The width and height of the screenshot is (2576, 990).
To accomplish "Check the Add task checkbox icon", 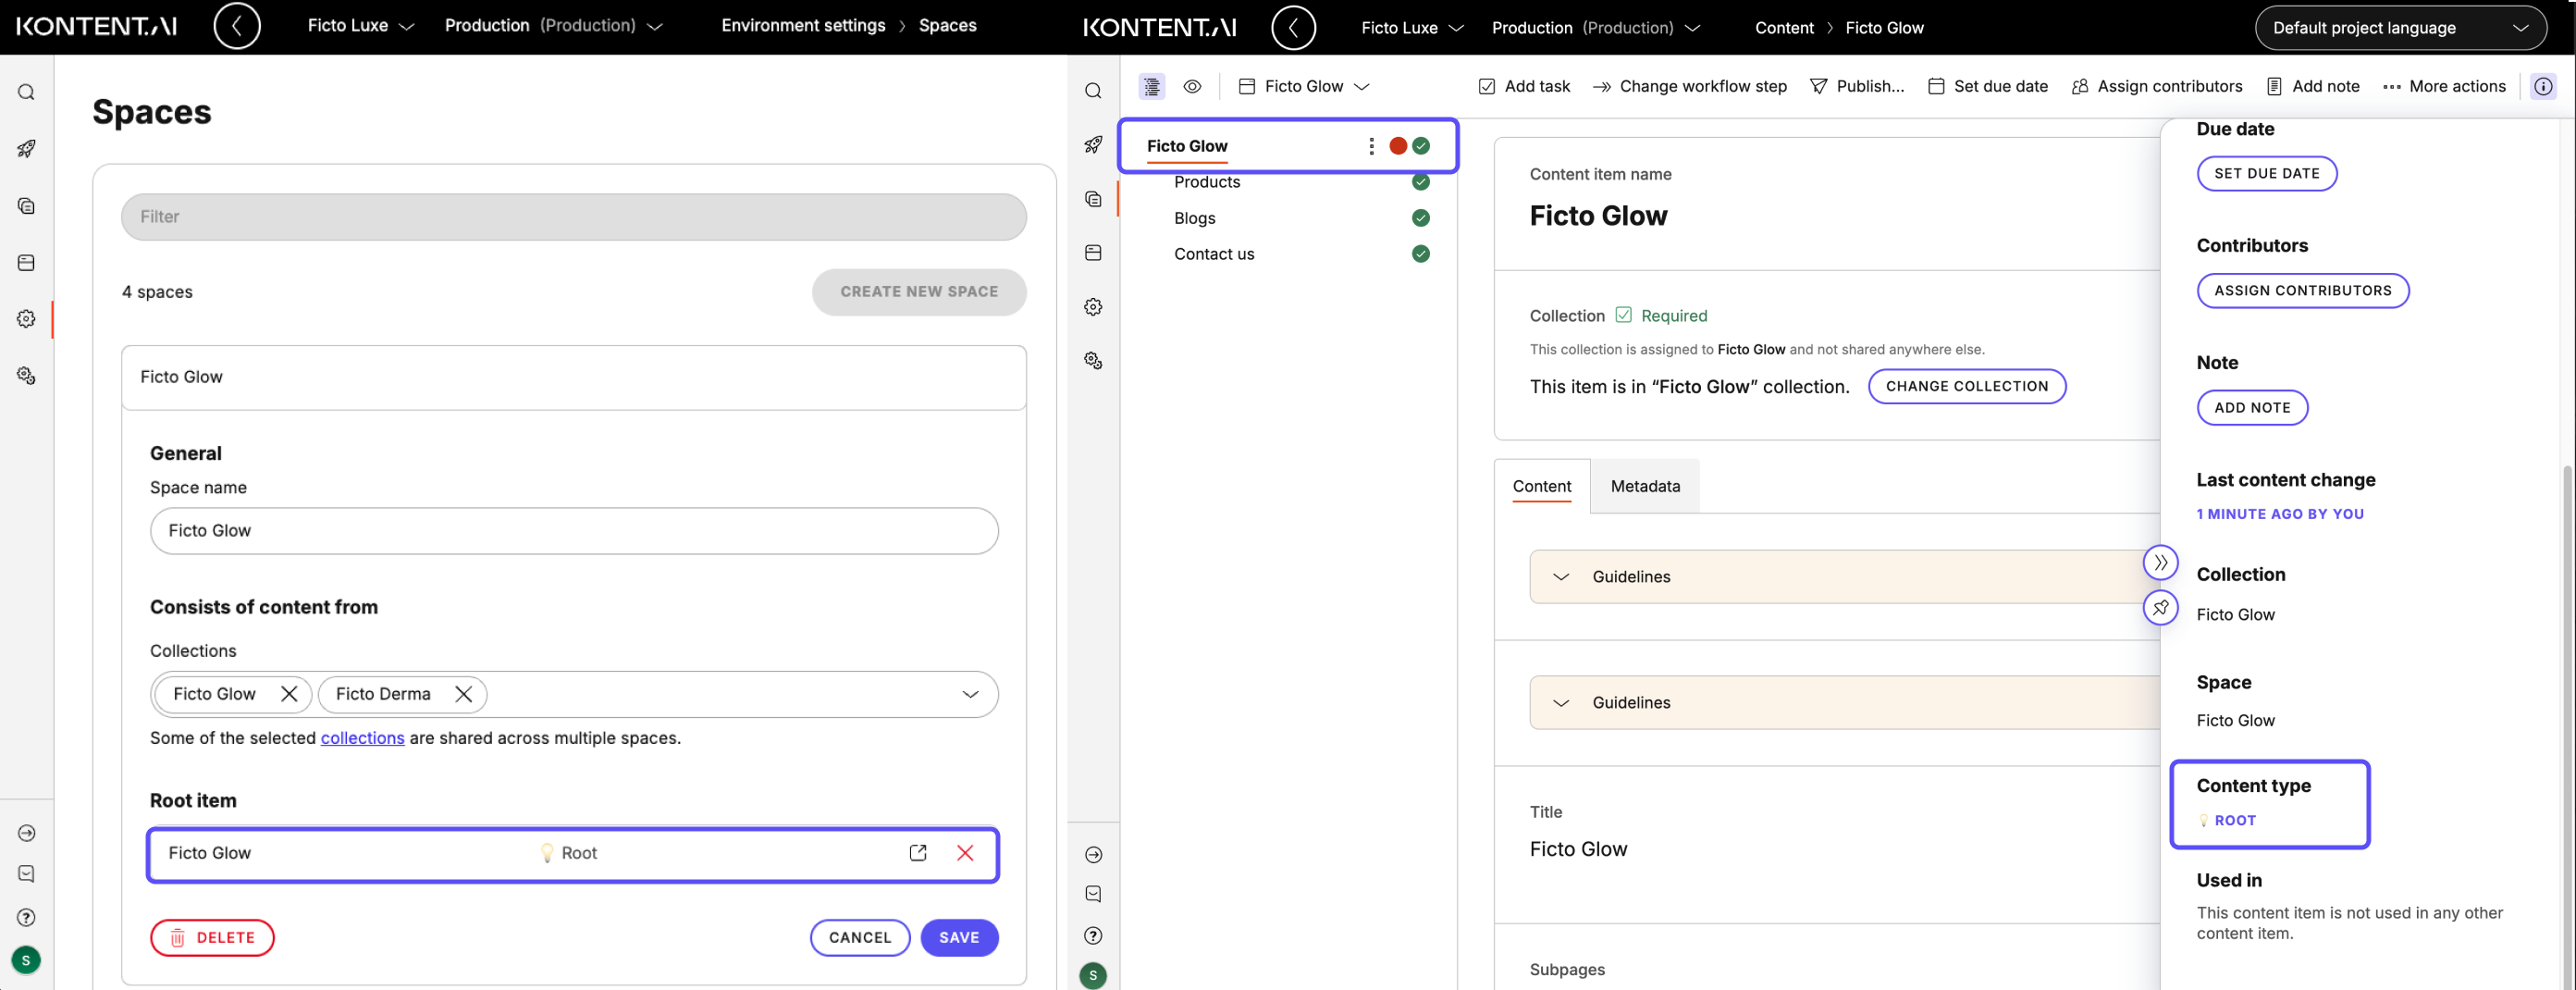I will click(x=1487, y=86).
